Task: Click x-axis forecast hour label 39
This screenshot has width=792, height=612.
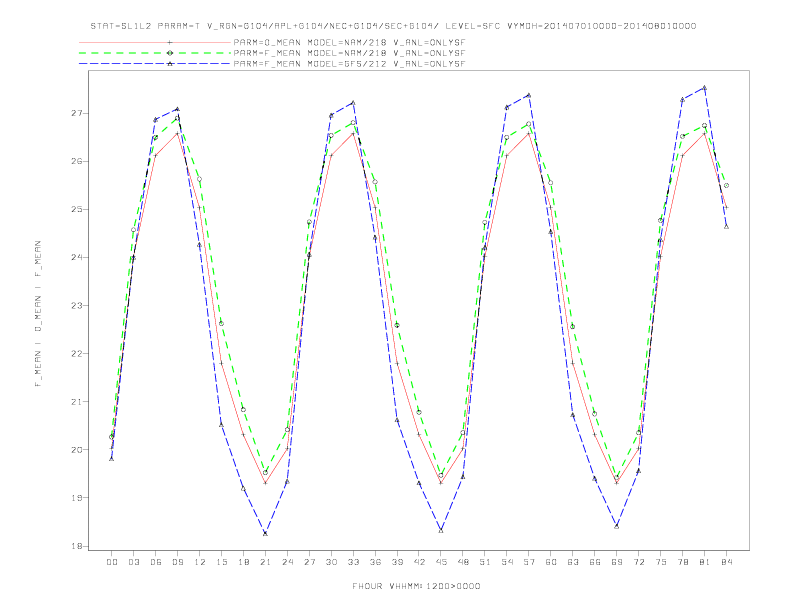Action: pyautogui.click(x=398, y=562)
